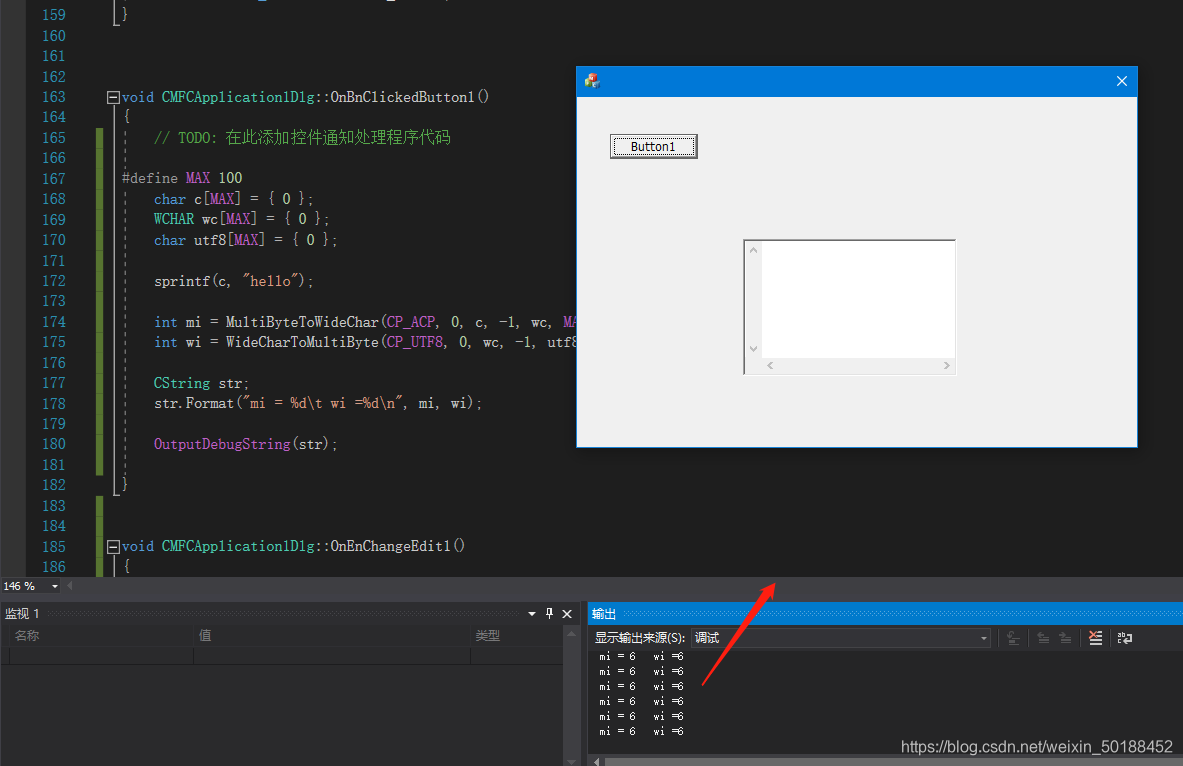
Task: Click WideCharToMultiByte on line 175
Action: [x=302, y=343]
